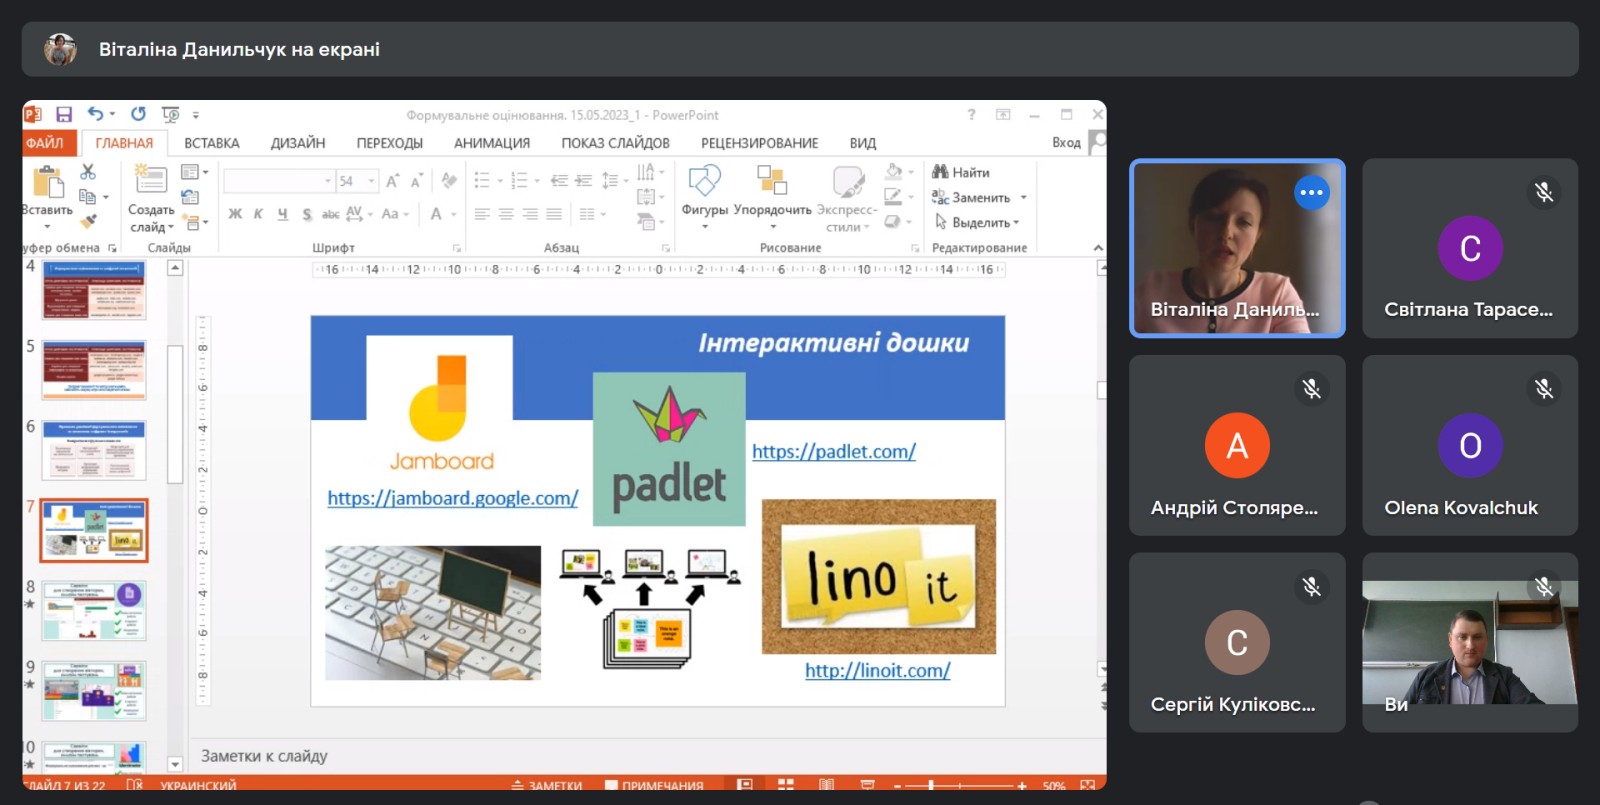Open the jamboard.google.com link on slide

click(x=453, y=498)
